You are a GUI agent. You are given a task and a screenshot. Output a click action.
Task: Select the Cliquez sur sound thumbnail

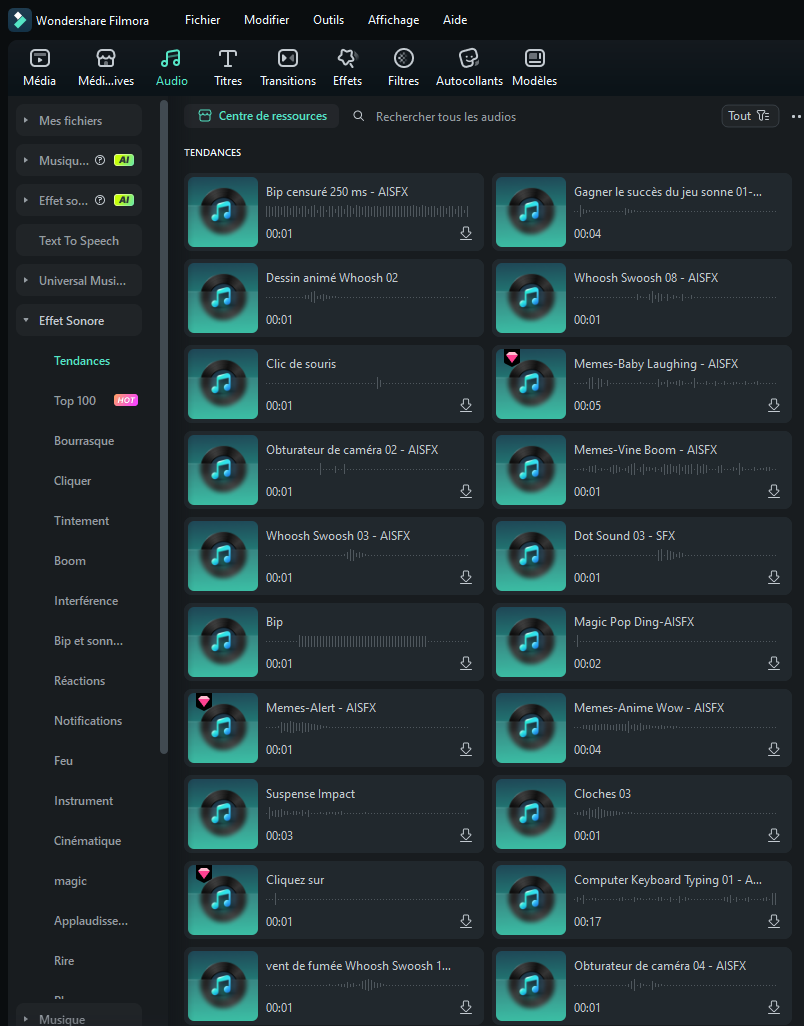coord(223,900)
